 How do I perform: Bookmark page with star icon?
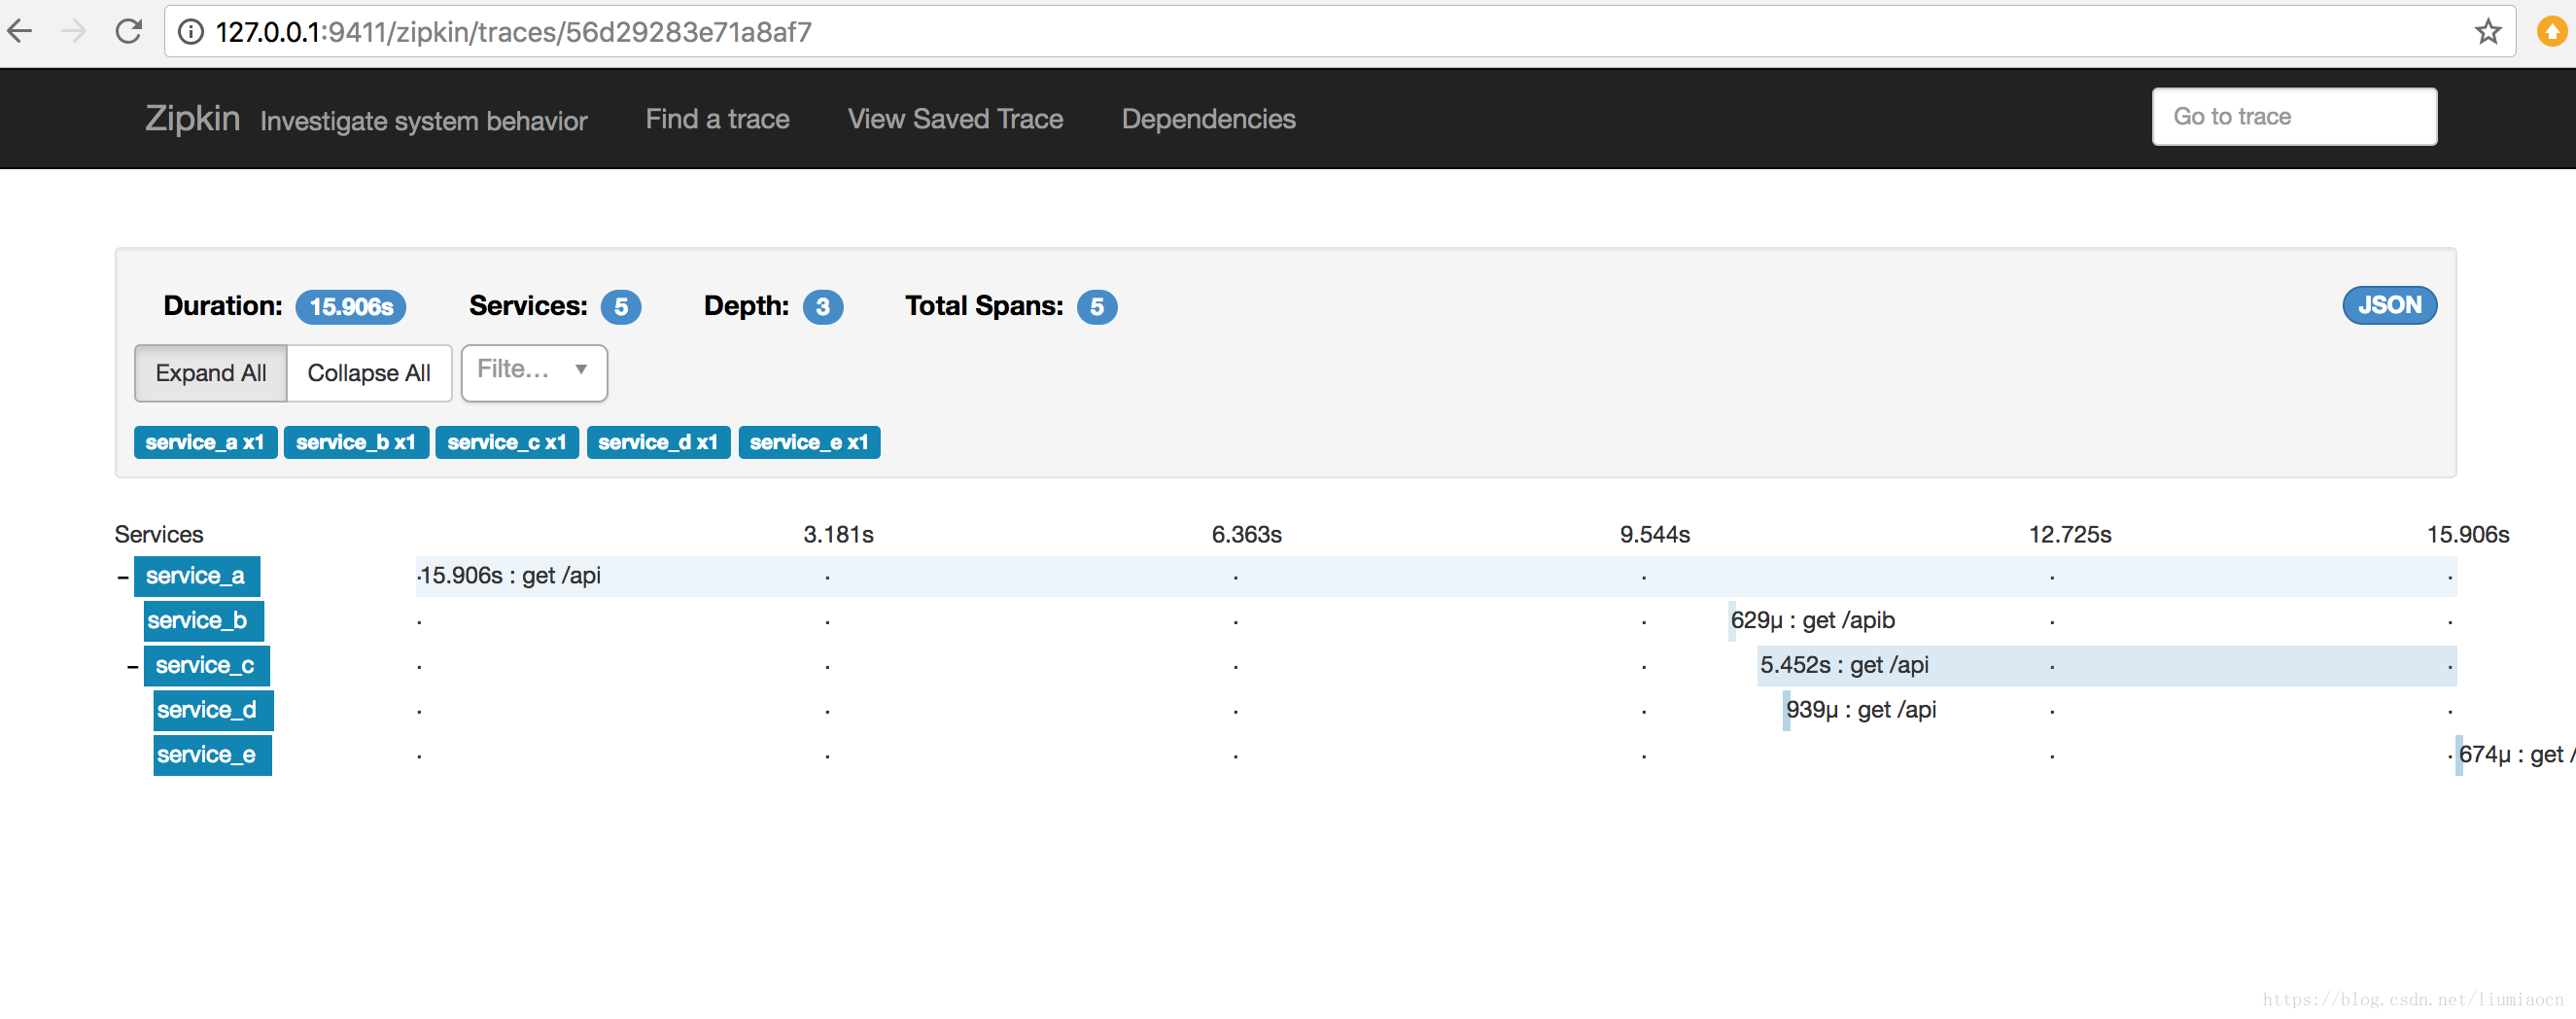click(x=2488, y=31)
